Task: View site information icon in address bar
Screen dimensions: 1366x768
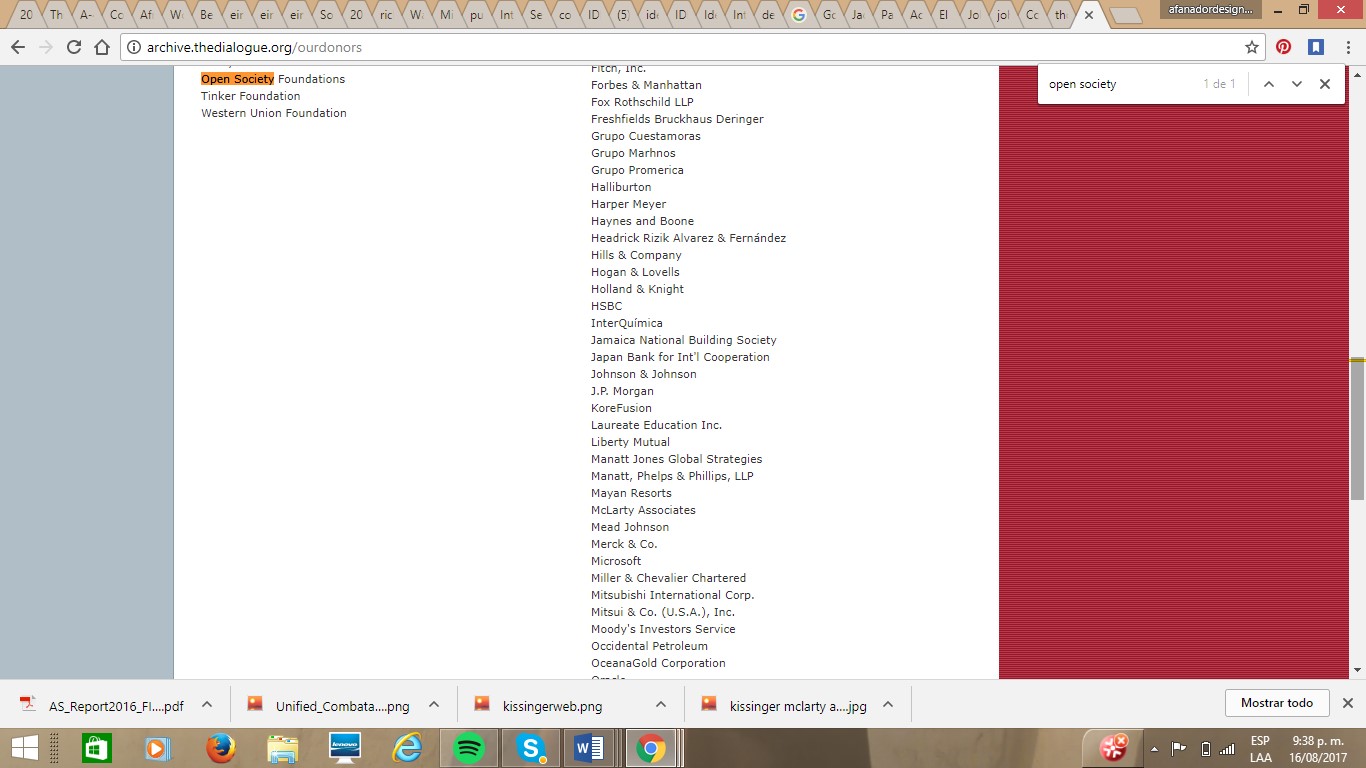Action: (134, 47)
